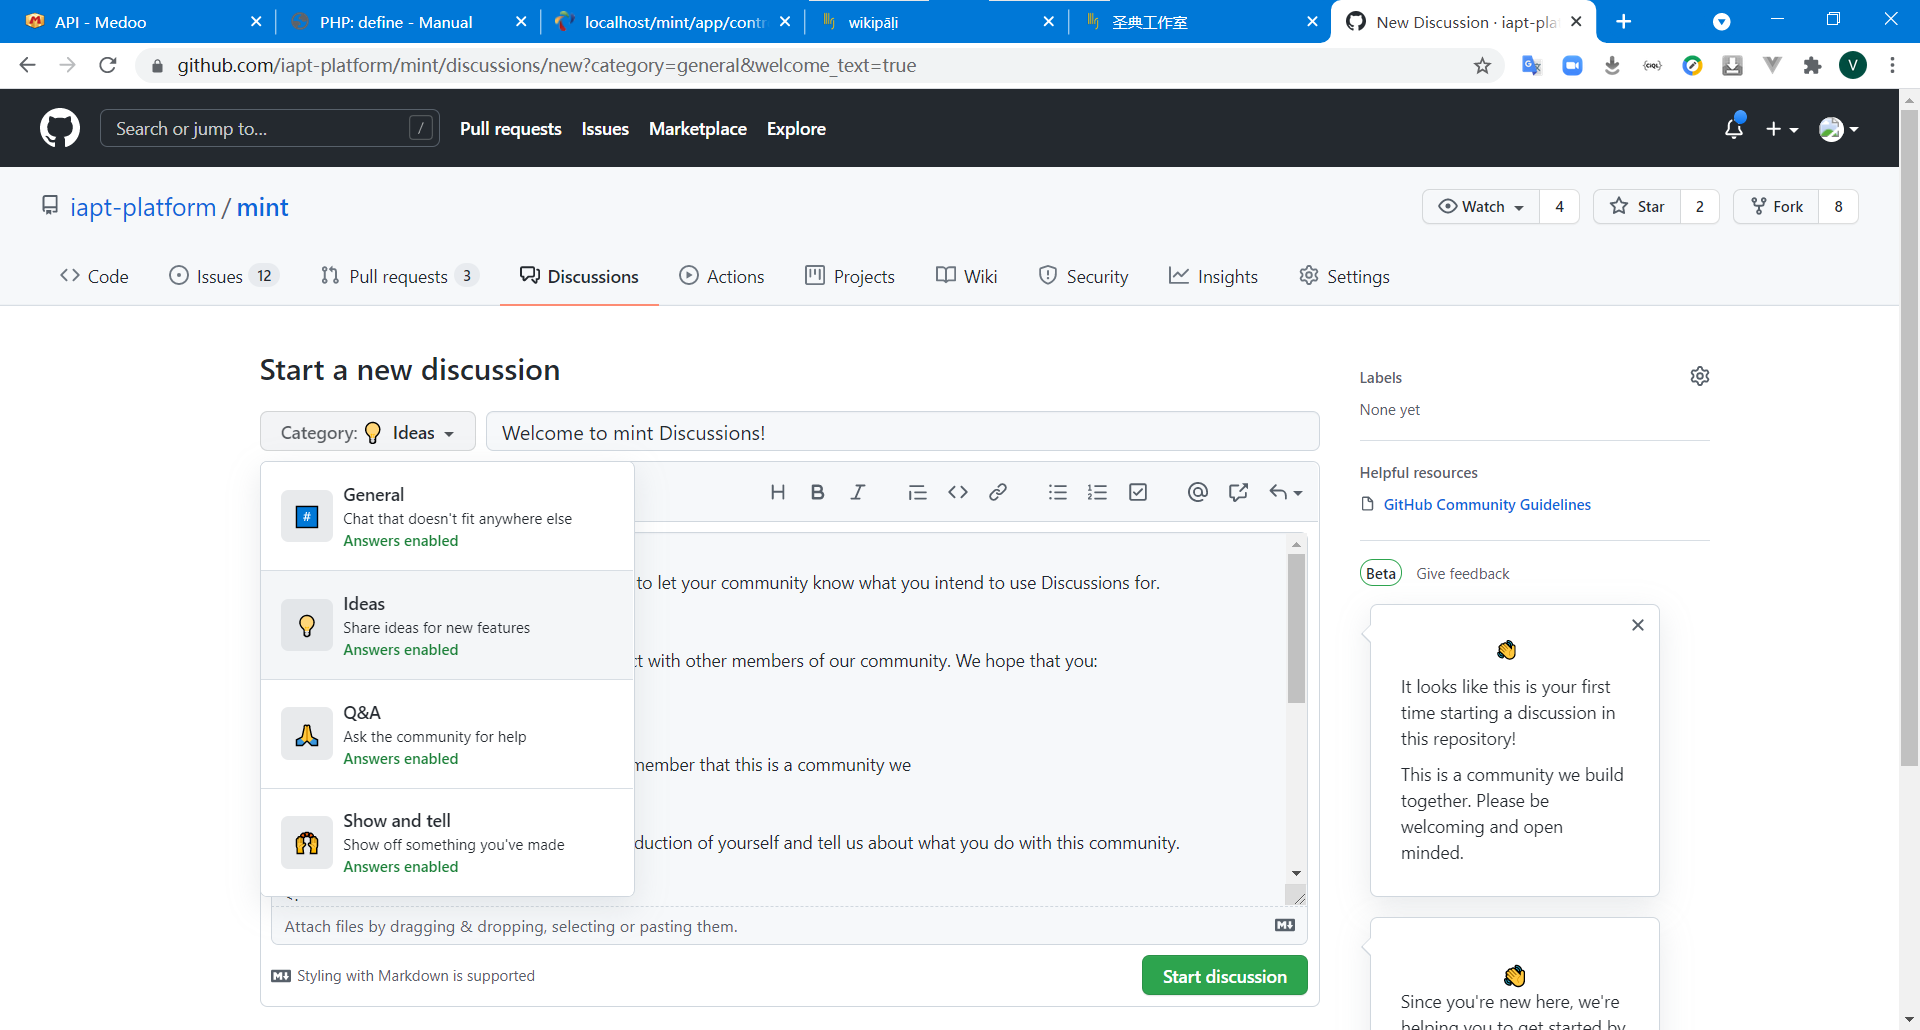This screenshot has height=1030, width=1920.
Task: Select the Q&A category
Action: [447, 734]
